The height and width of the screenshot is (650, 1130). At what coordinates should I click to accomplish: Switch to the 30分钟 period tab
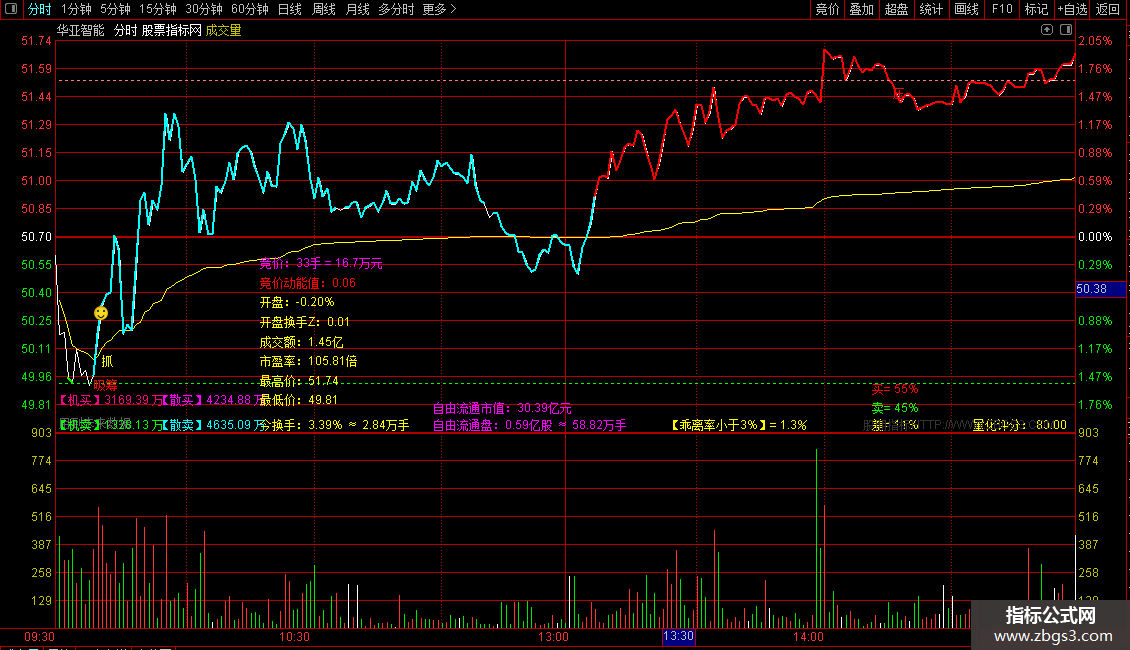[204, 9]
